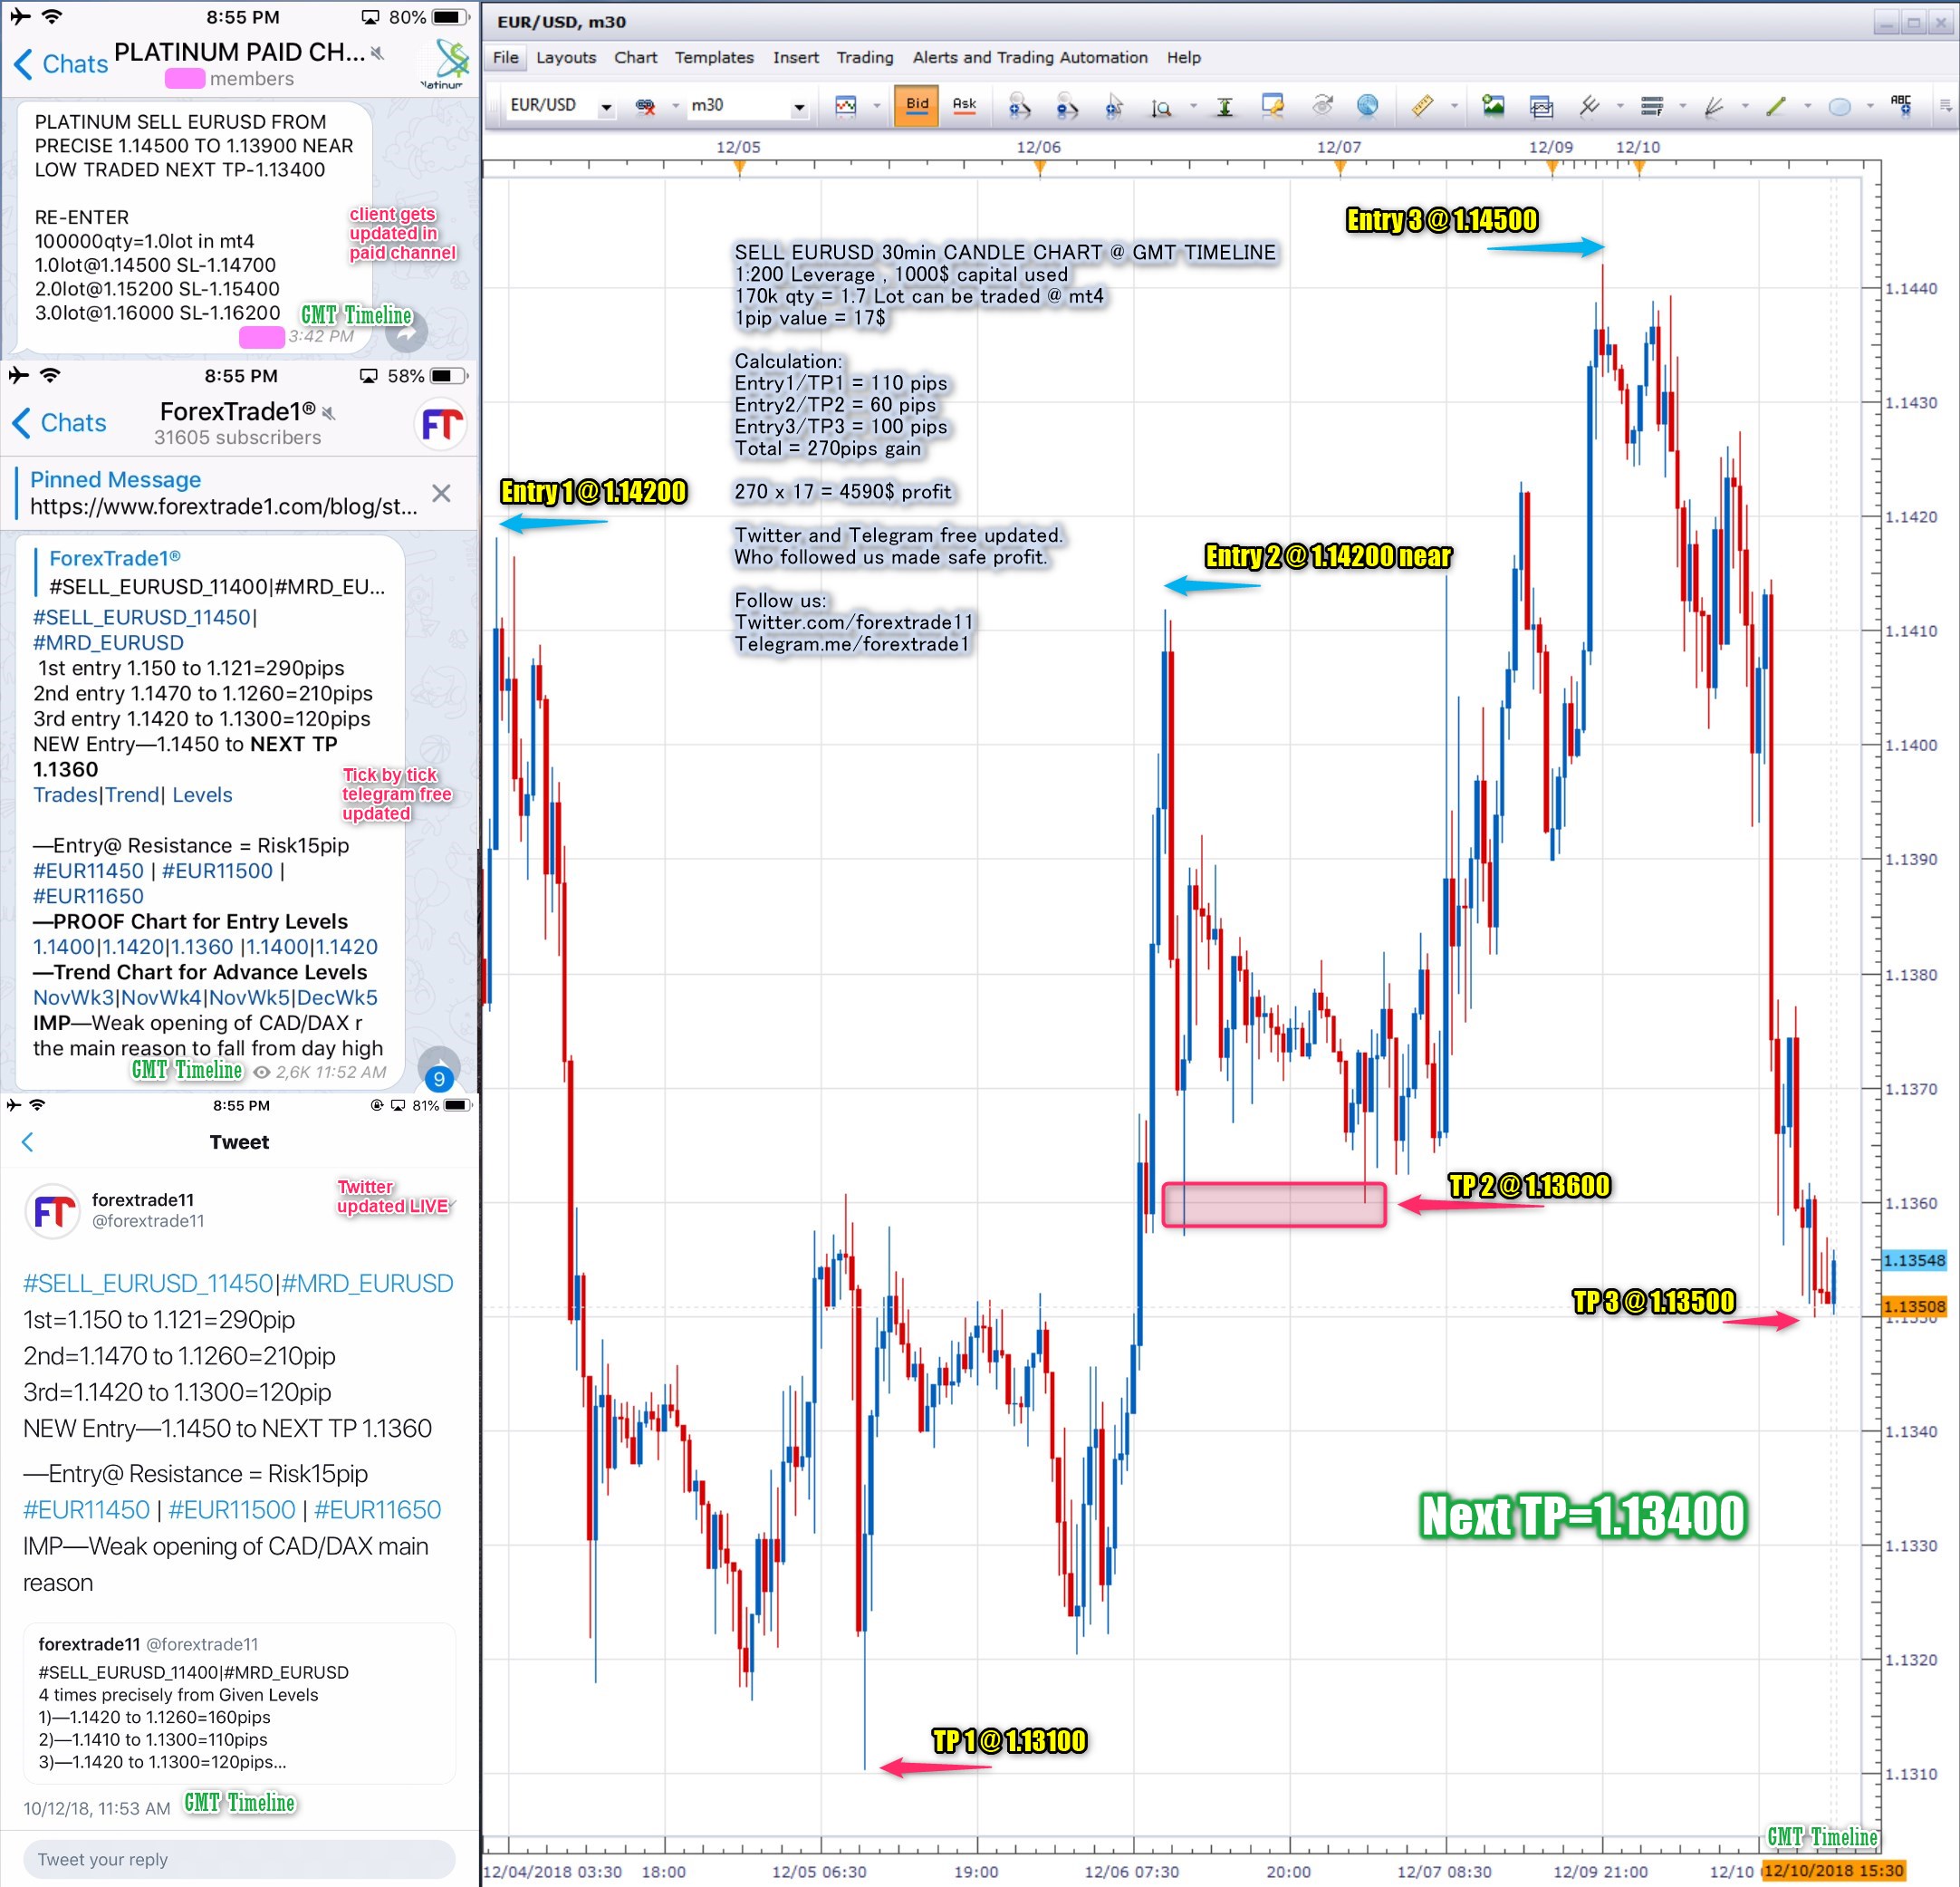Click the zoom out magnifier icon
This screenshot has height=1887, width=1960.
[1067, 106]
